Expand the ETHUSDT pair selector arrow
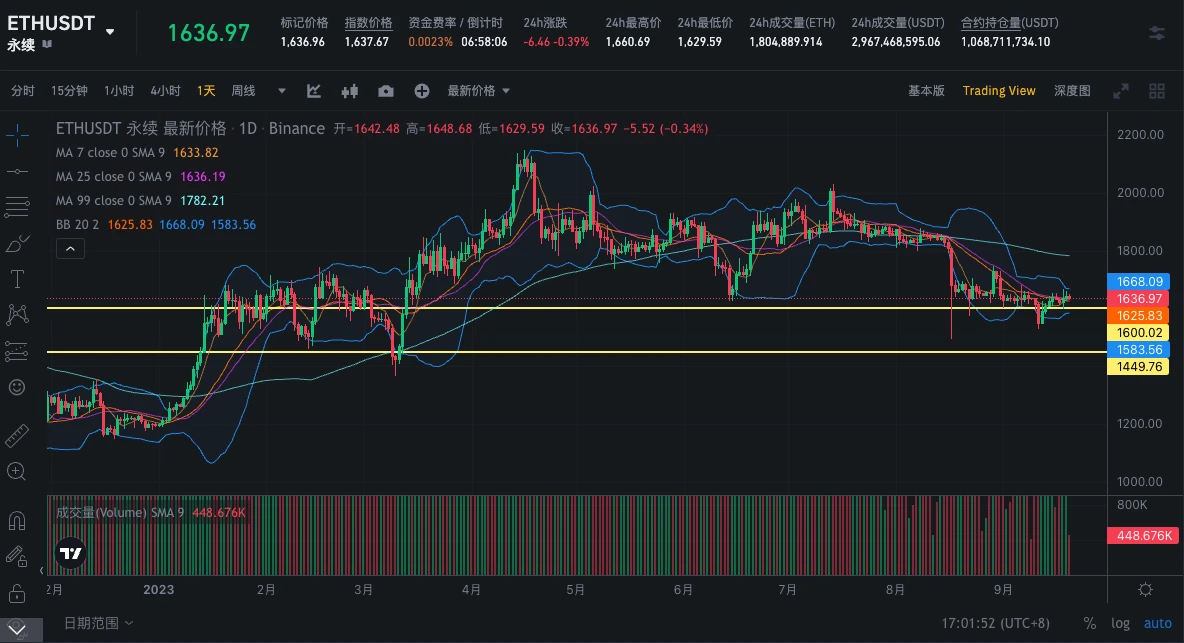 coord(110,32)
